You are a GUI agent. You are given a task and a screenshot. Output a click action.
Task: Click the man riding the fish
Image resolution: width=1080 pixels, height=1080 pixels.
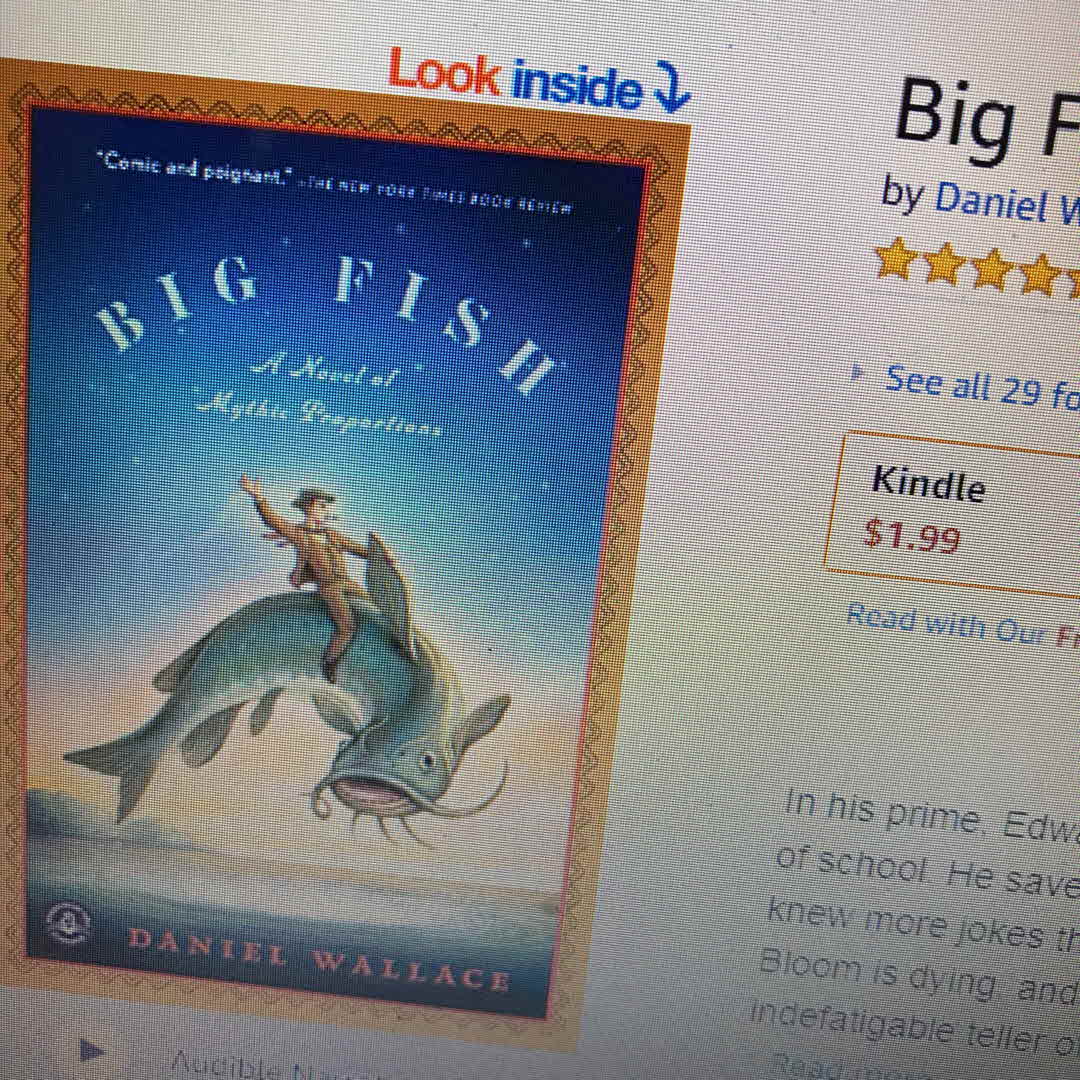[x=310, y=565]
